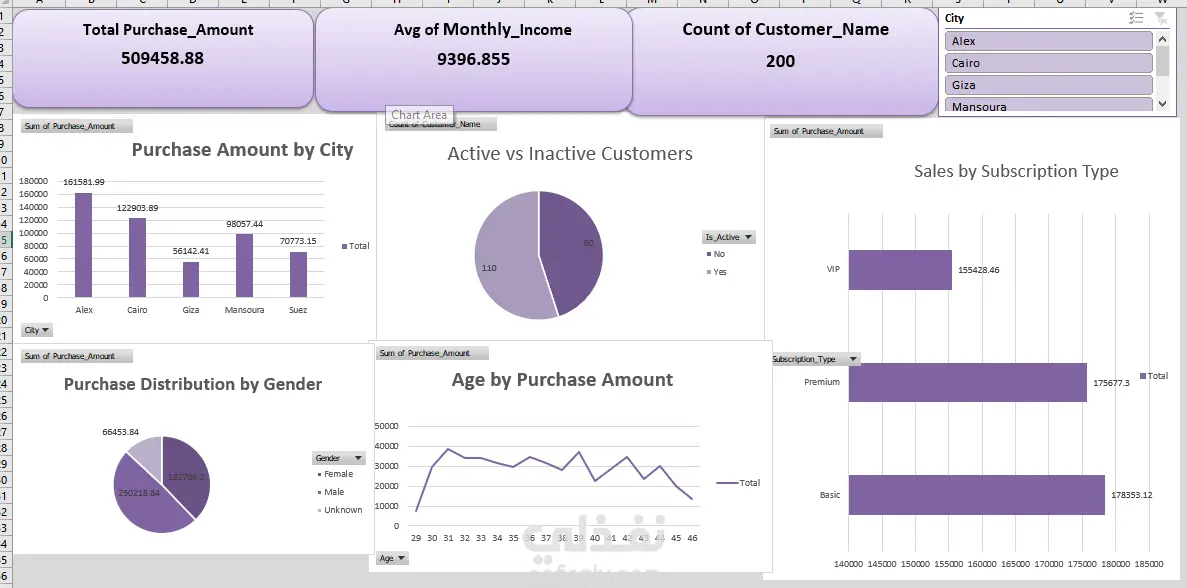Toggle the Cairo slicer item

(1048, 63)
